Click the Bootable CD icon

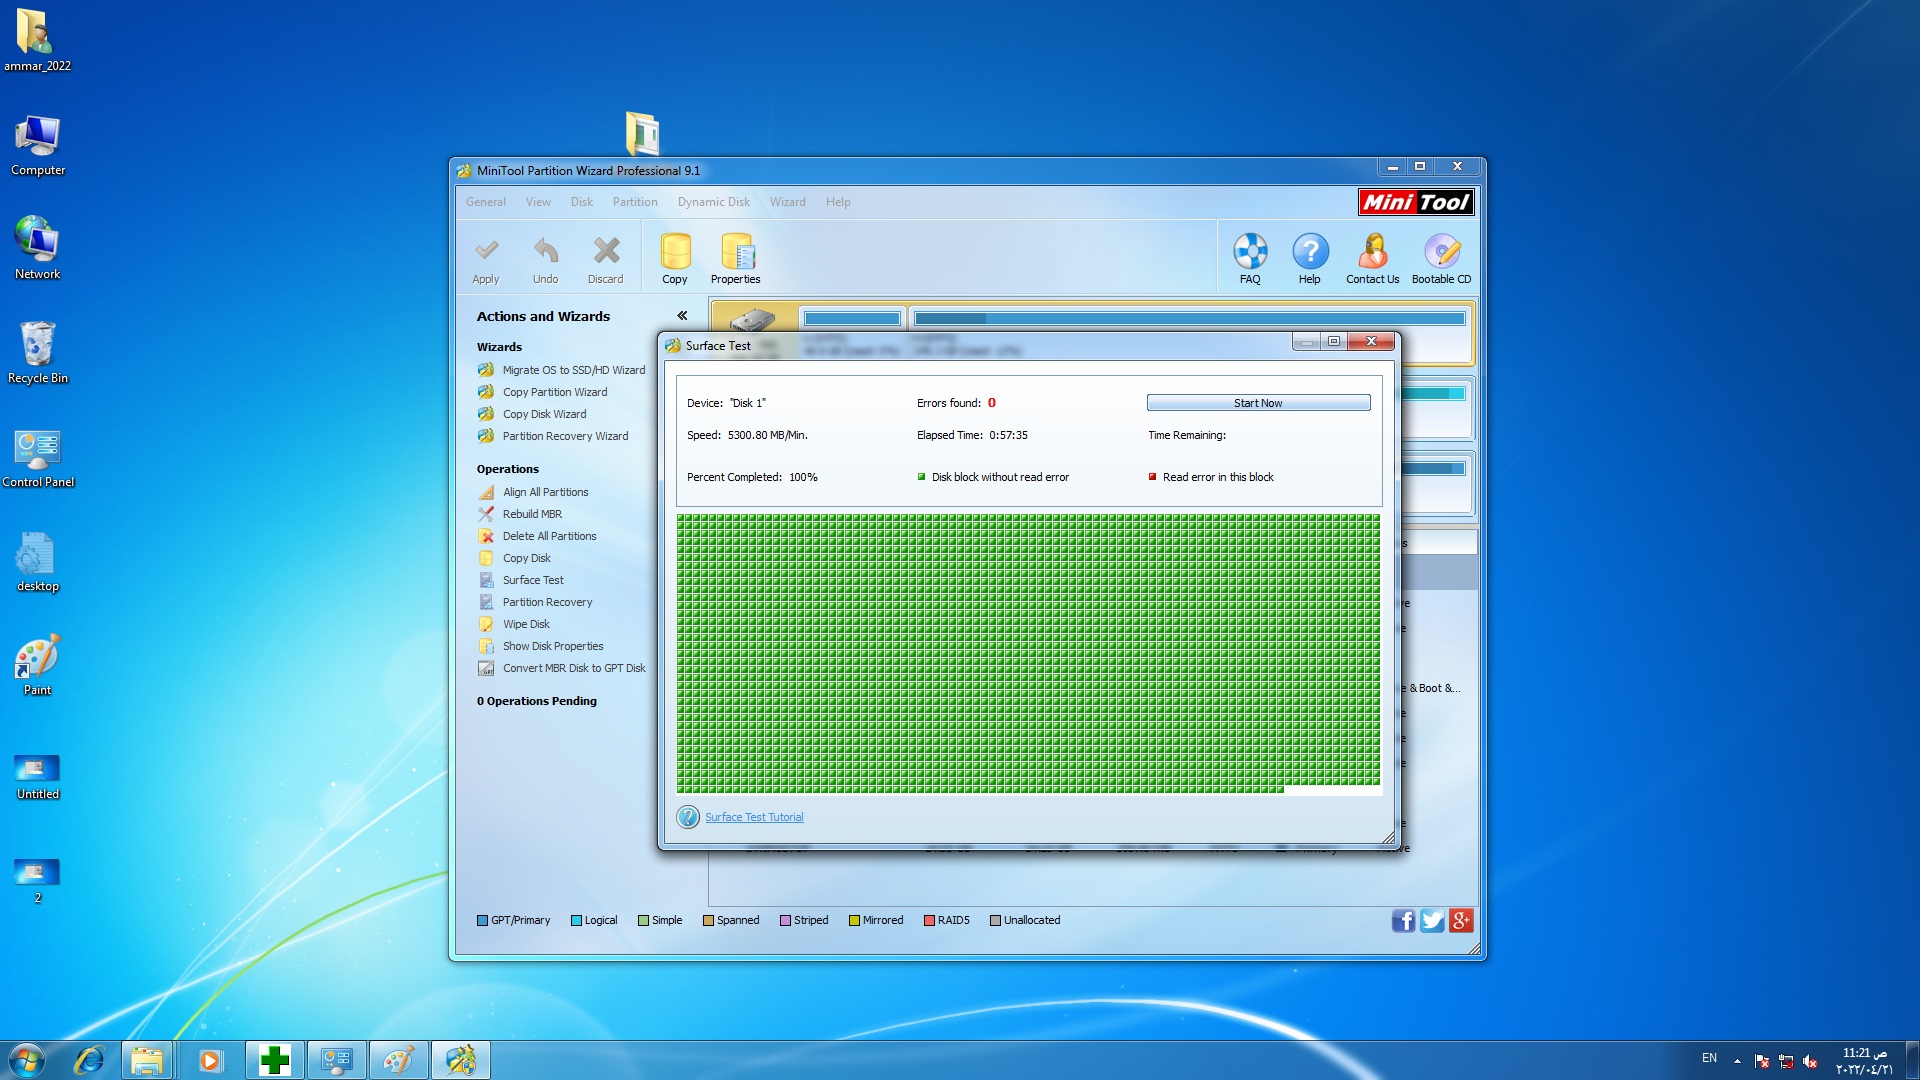1441,259
